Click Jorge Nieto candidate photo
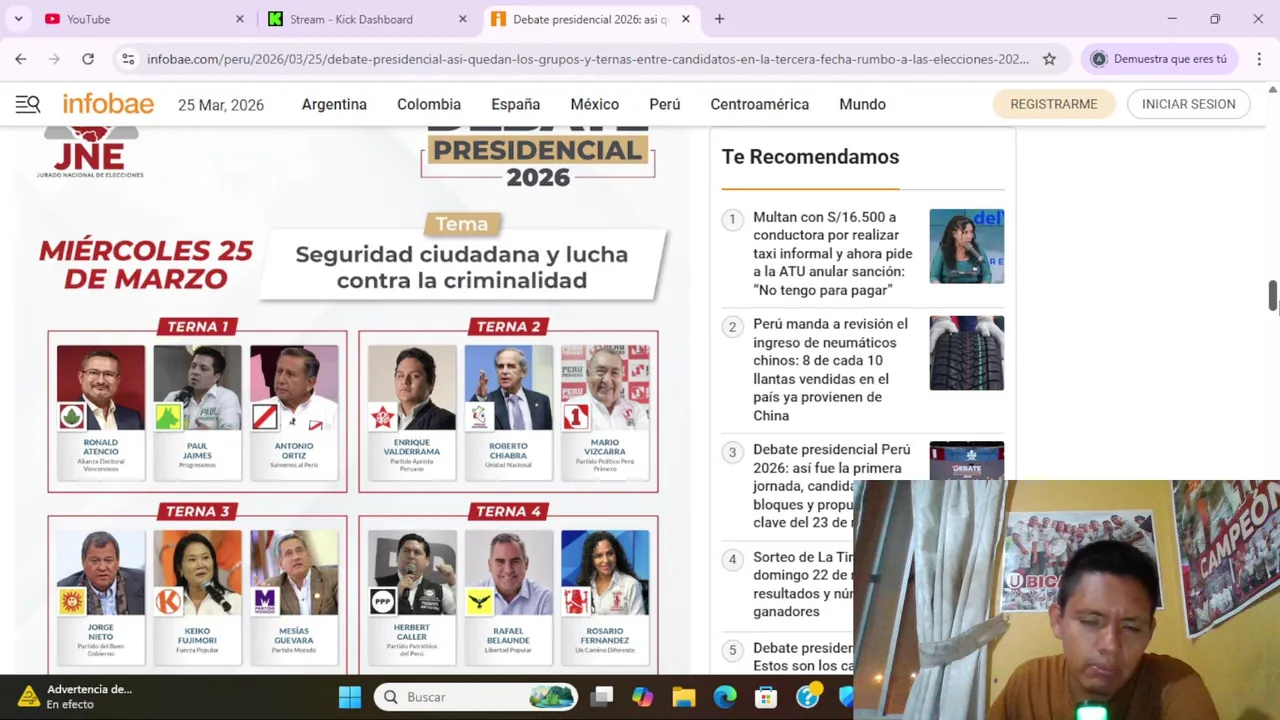 (100, 573)
